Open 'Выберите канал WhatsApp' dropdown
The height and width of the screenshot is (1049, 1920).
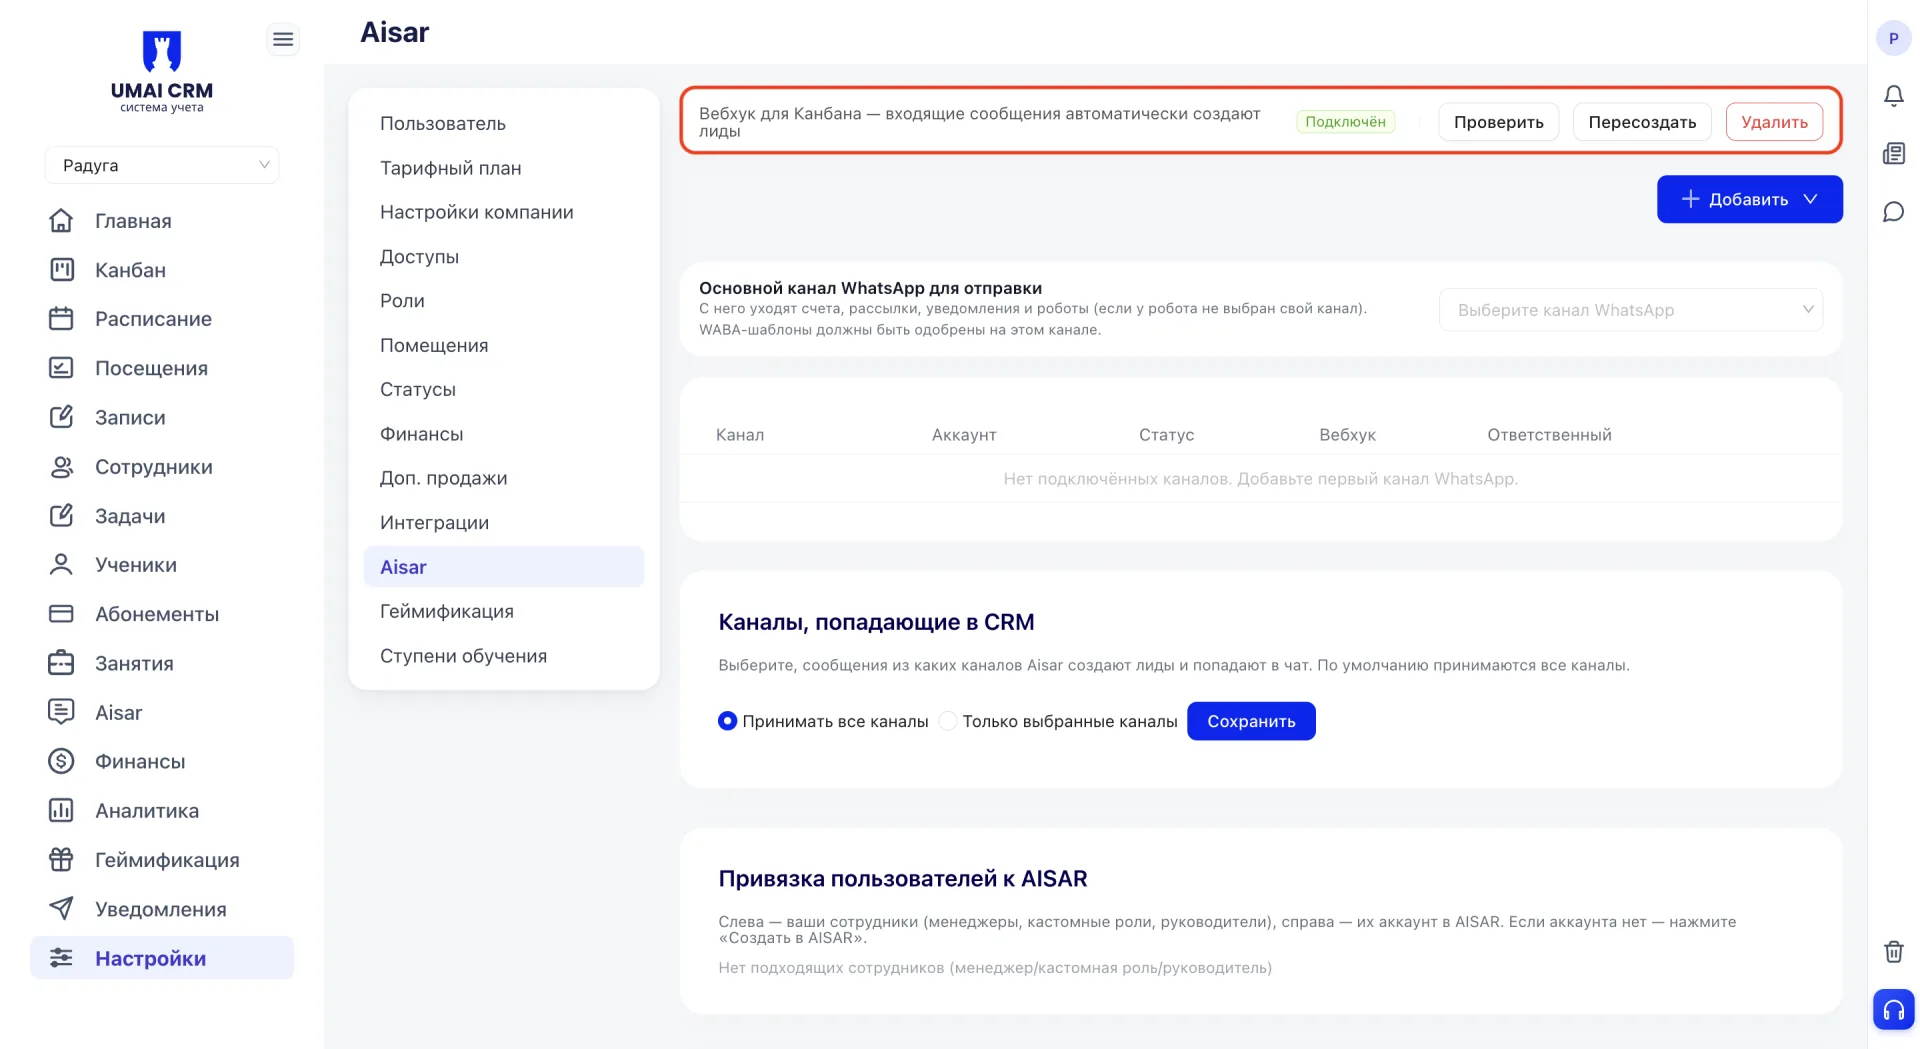click(x=1630, y=310)
